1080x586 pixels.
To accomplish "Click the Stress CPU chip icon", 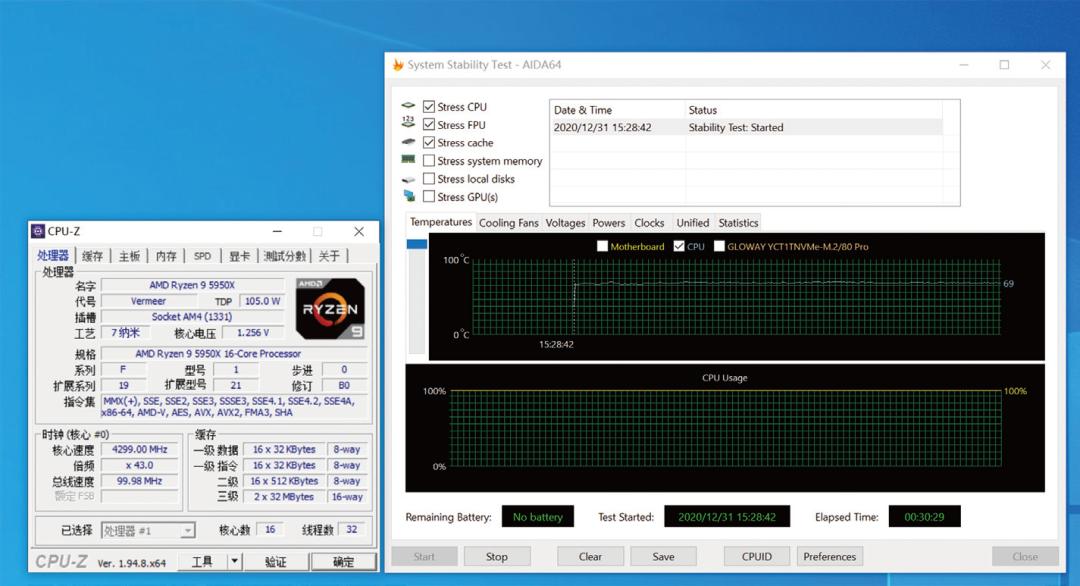I will click(408, 106).
